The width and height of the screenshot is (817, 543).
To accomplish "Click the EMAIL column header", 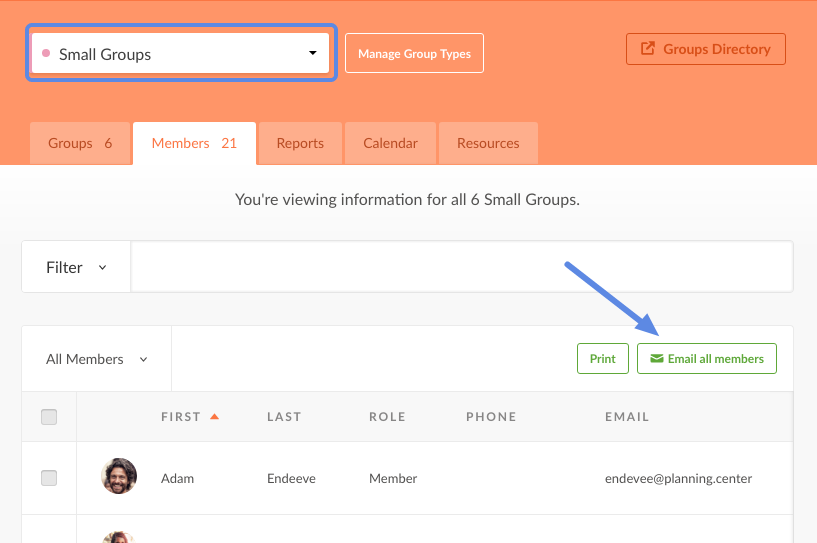I will coord(627,417).
